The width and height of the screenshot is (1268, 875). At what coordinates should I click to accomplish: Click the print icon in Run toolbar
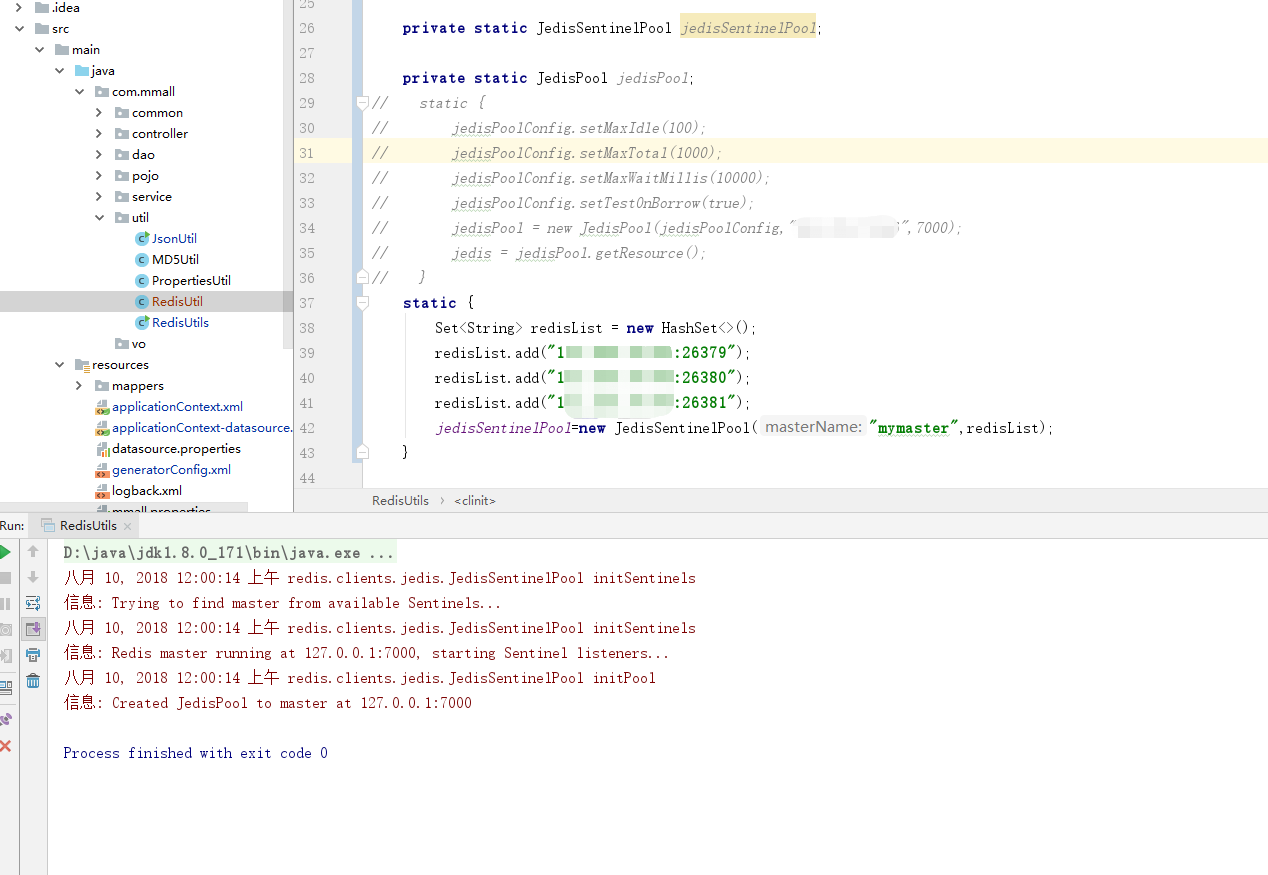[33, 655]
